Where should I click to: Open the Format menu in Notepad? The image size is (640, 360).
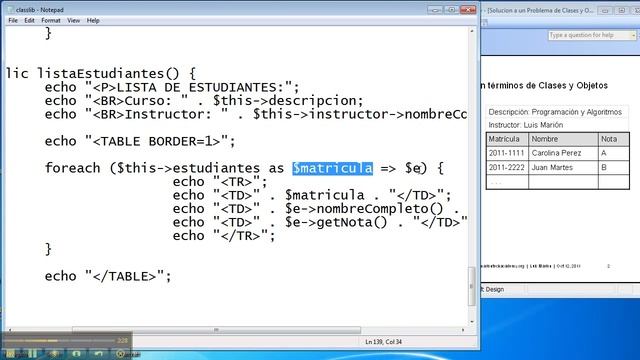[51, 20]
